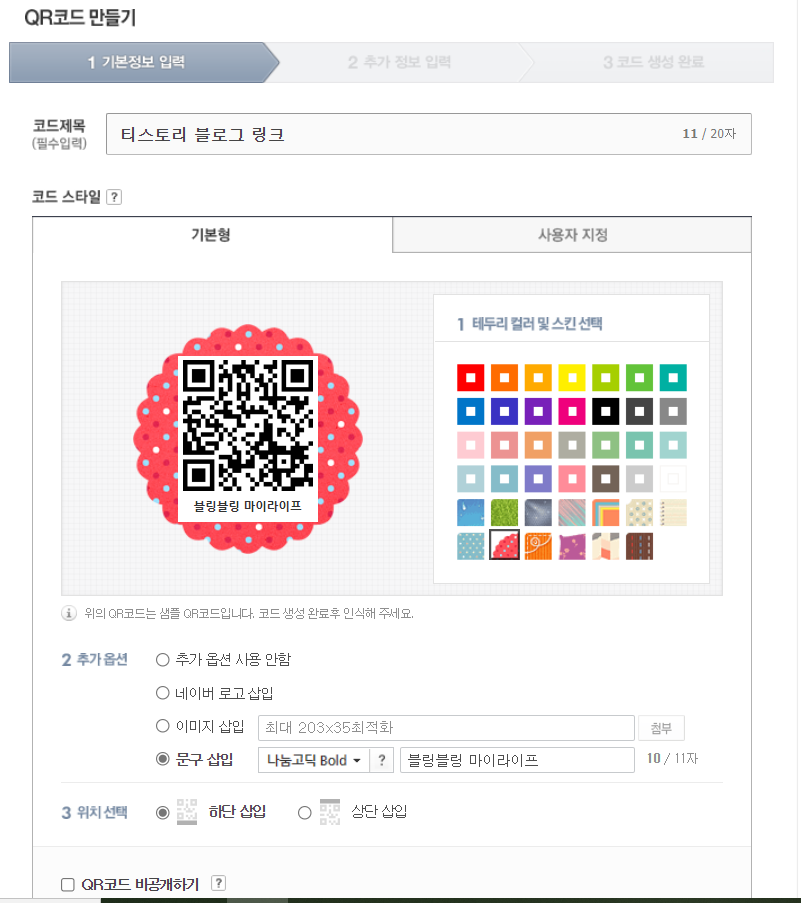
Task: Pick the white border color
Action: pyautogui.click(x=673, y=479)
